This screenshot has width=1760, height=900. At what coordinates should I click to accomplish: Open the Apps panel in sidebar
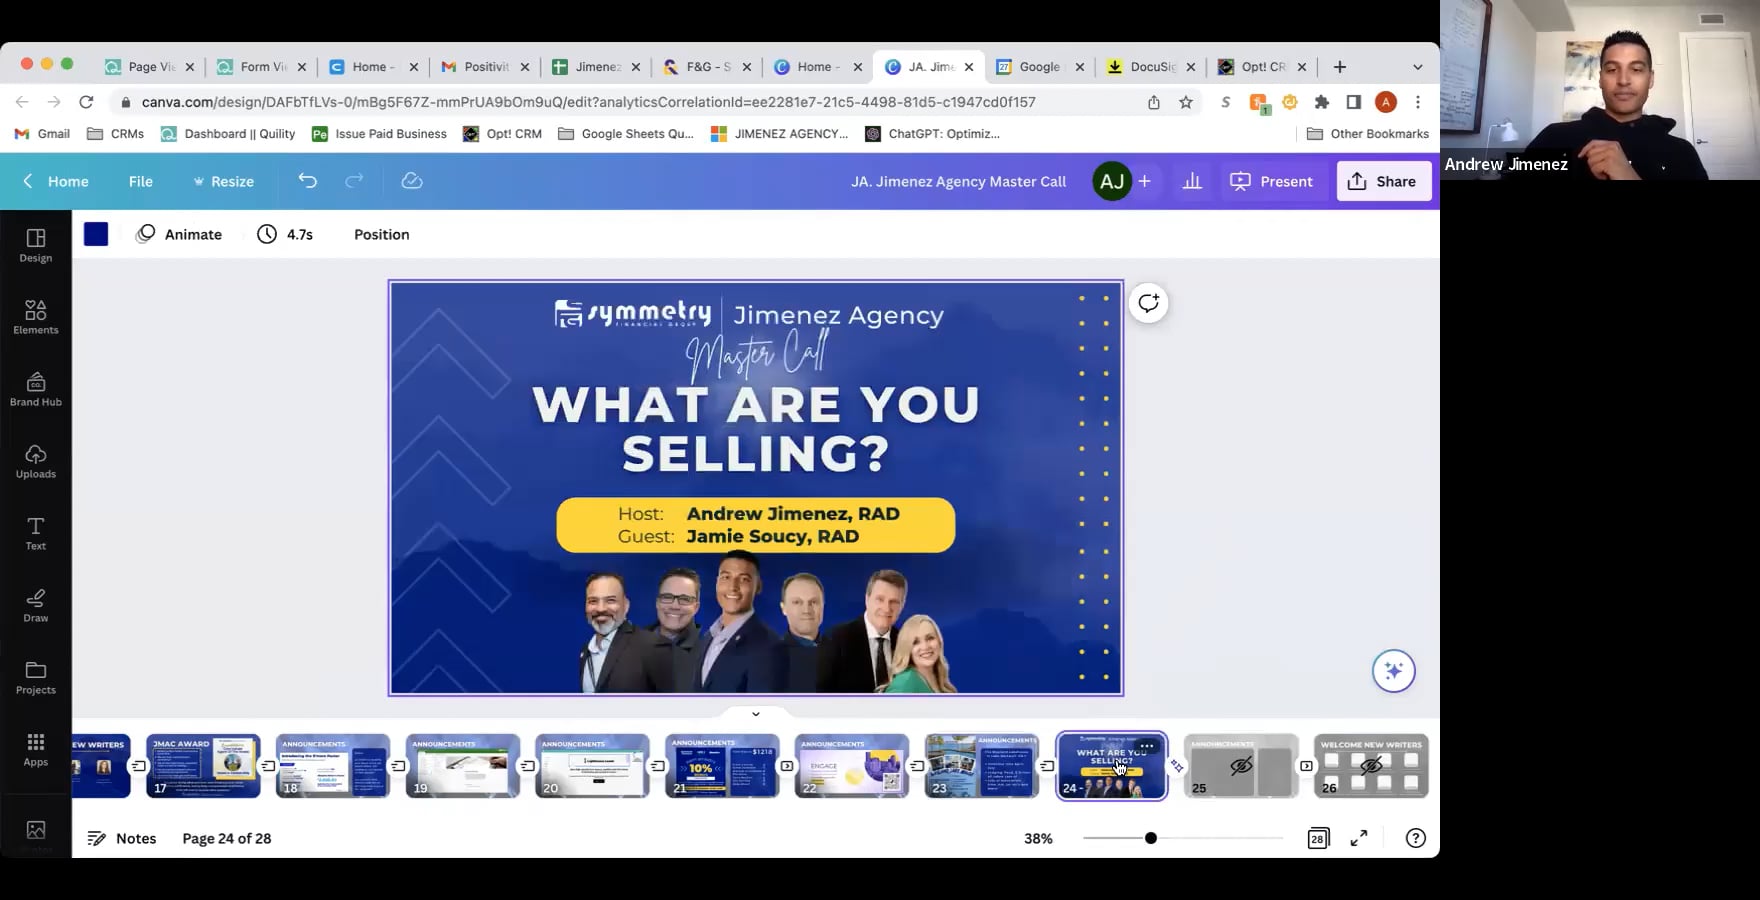[x=35, y=747]
